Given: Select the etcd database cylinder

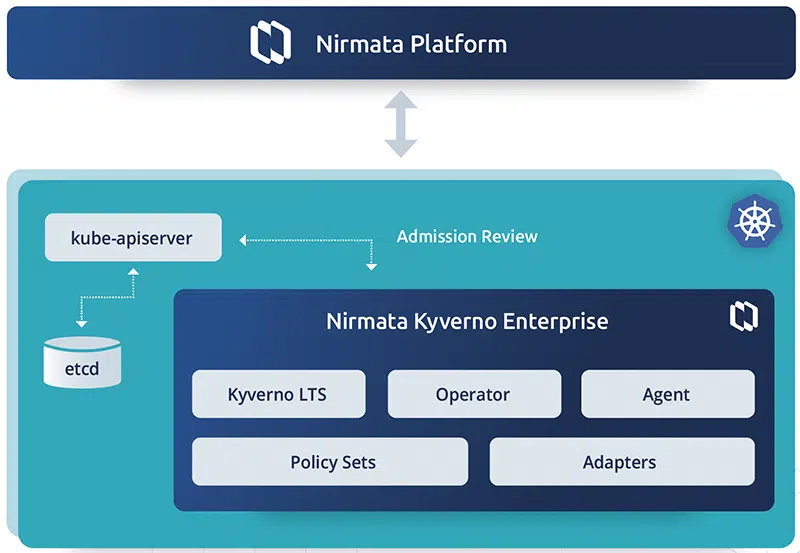Looking at the screenshot, I should click(82, 363).
